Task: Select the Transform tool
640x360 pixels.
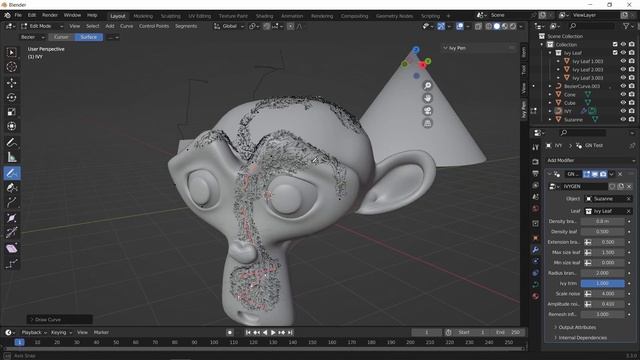Action: [x=11, y=126]
